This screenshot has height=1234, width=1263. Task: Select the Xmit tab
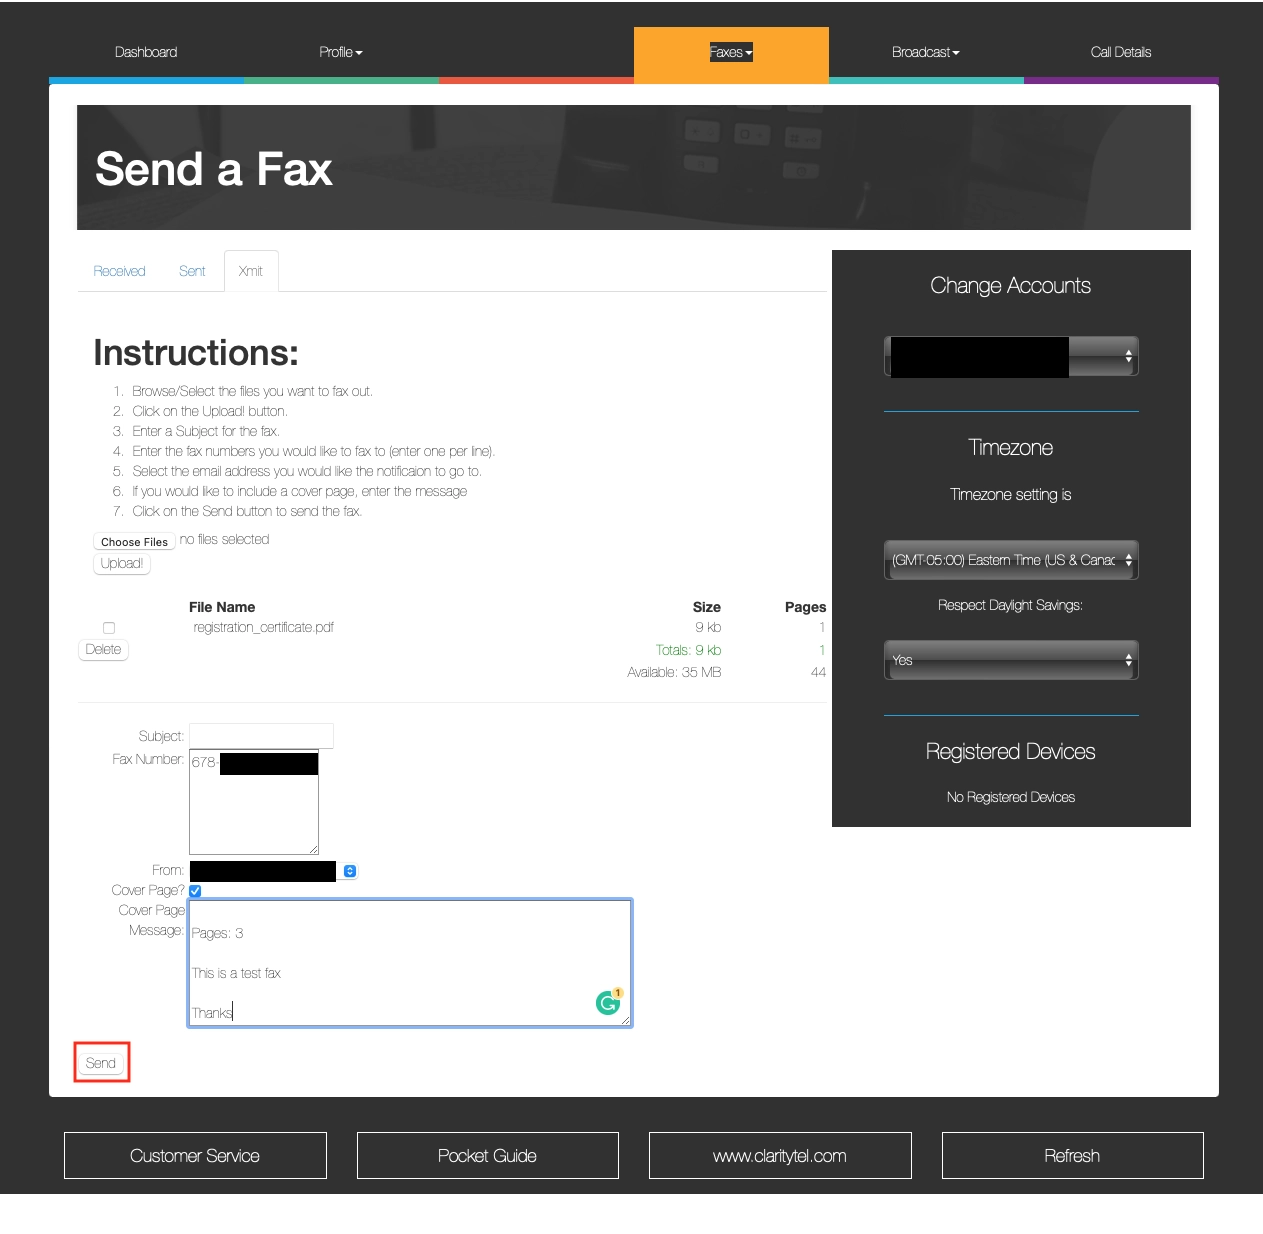251,271
